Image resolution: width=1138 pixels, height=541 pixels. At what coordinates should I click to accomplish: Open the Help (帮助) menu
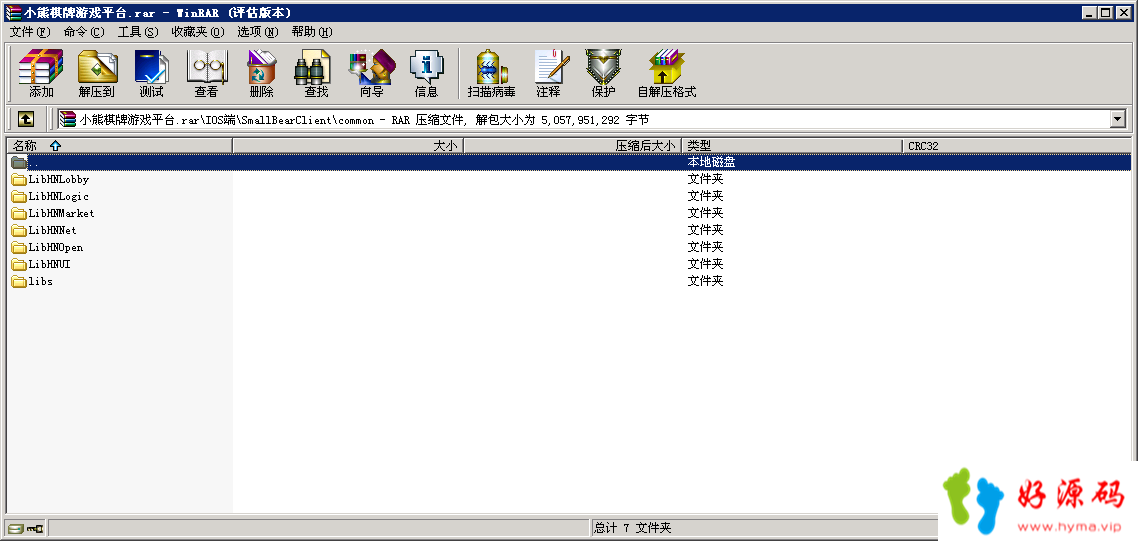point(312,32)
